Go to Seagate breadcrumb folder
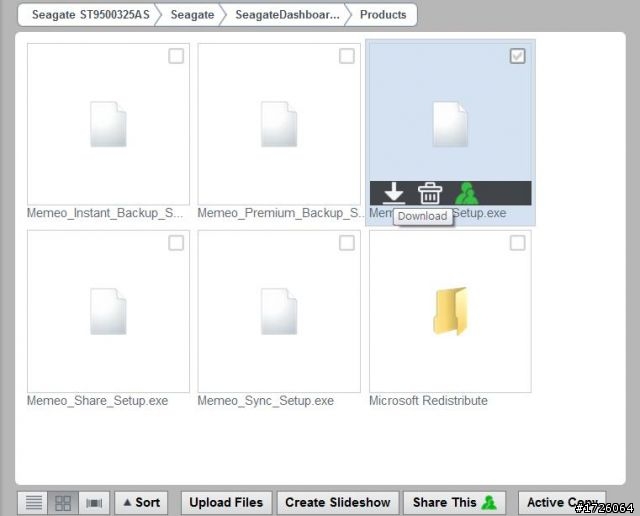The image size is (640, 516). (x=192, y=15)
